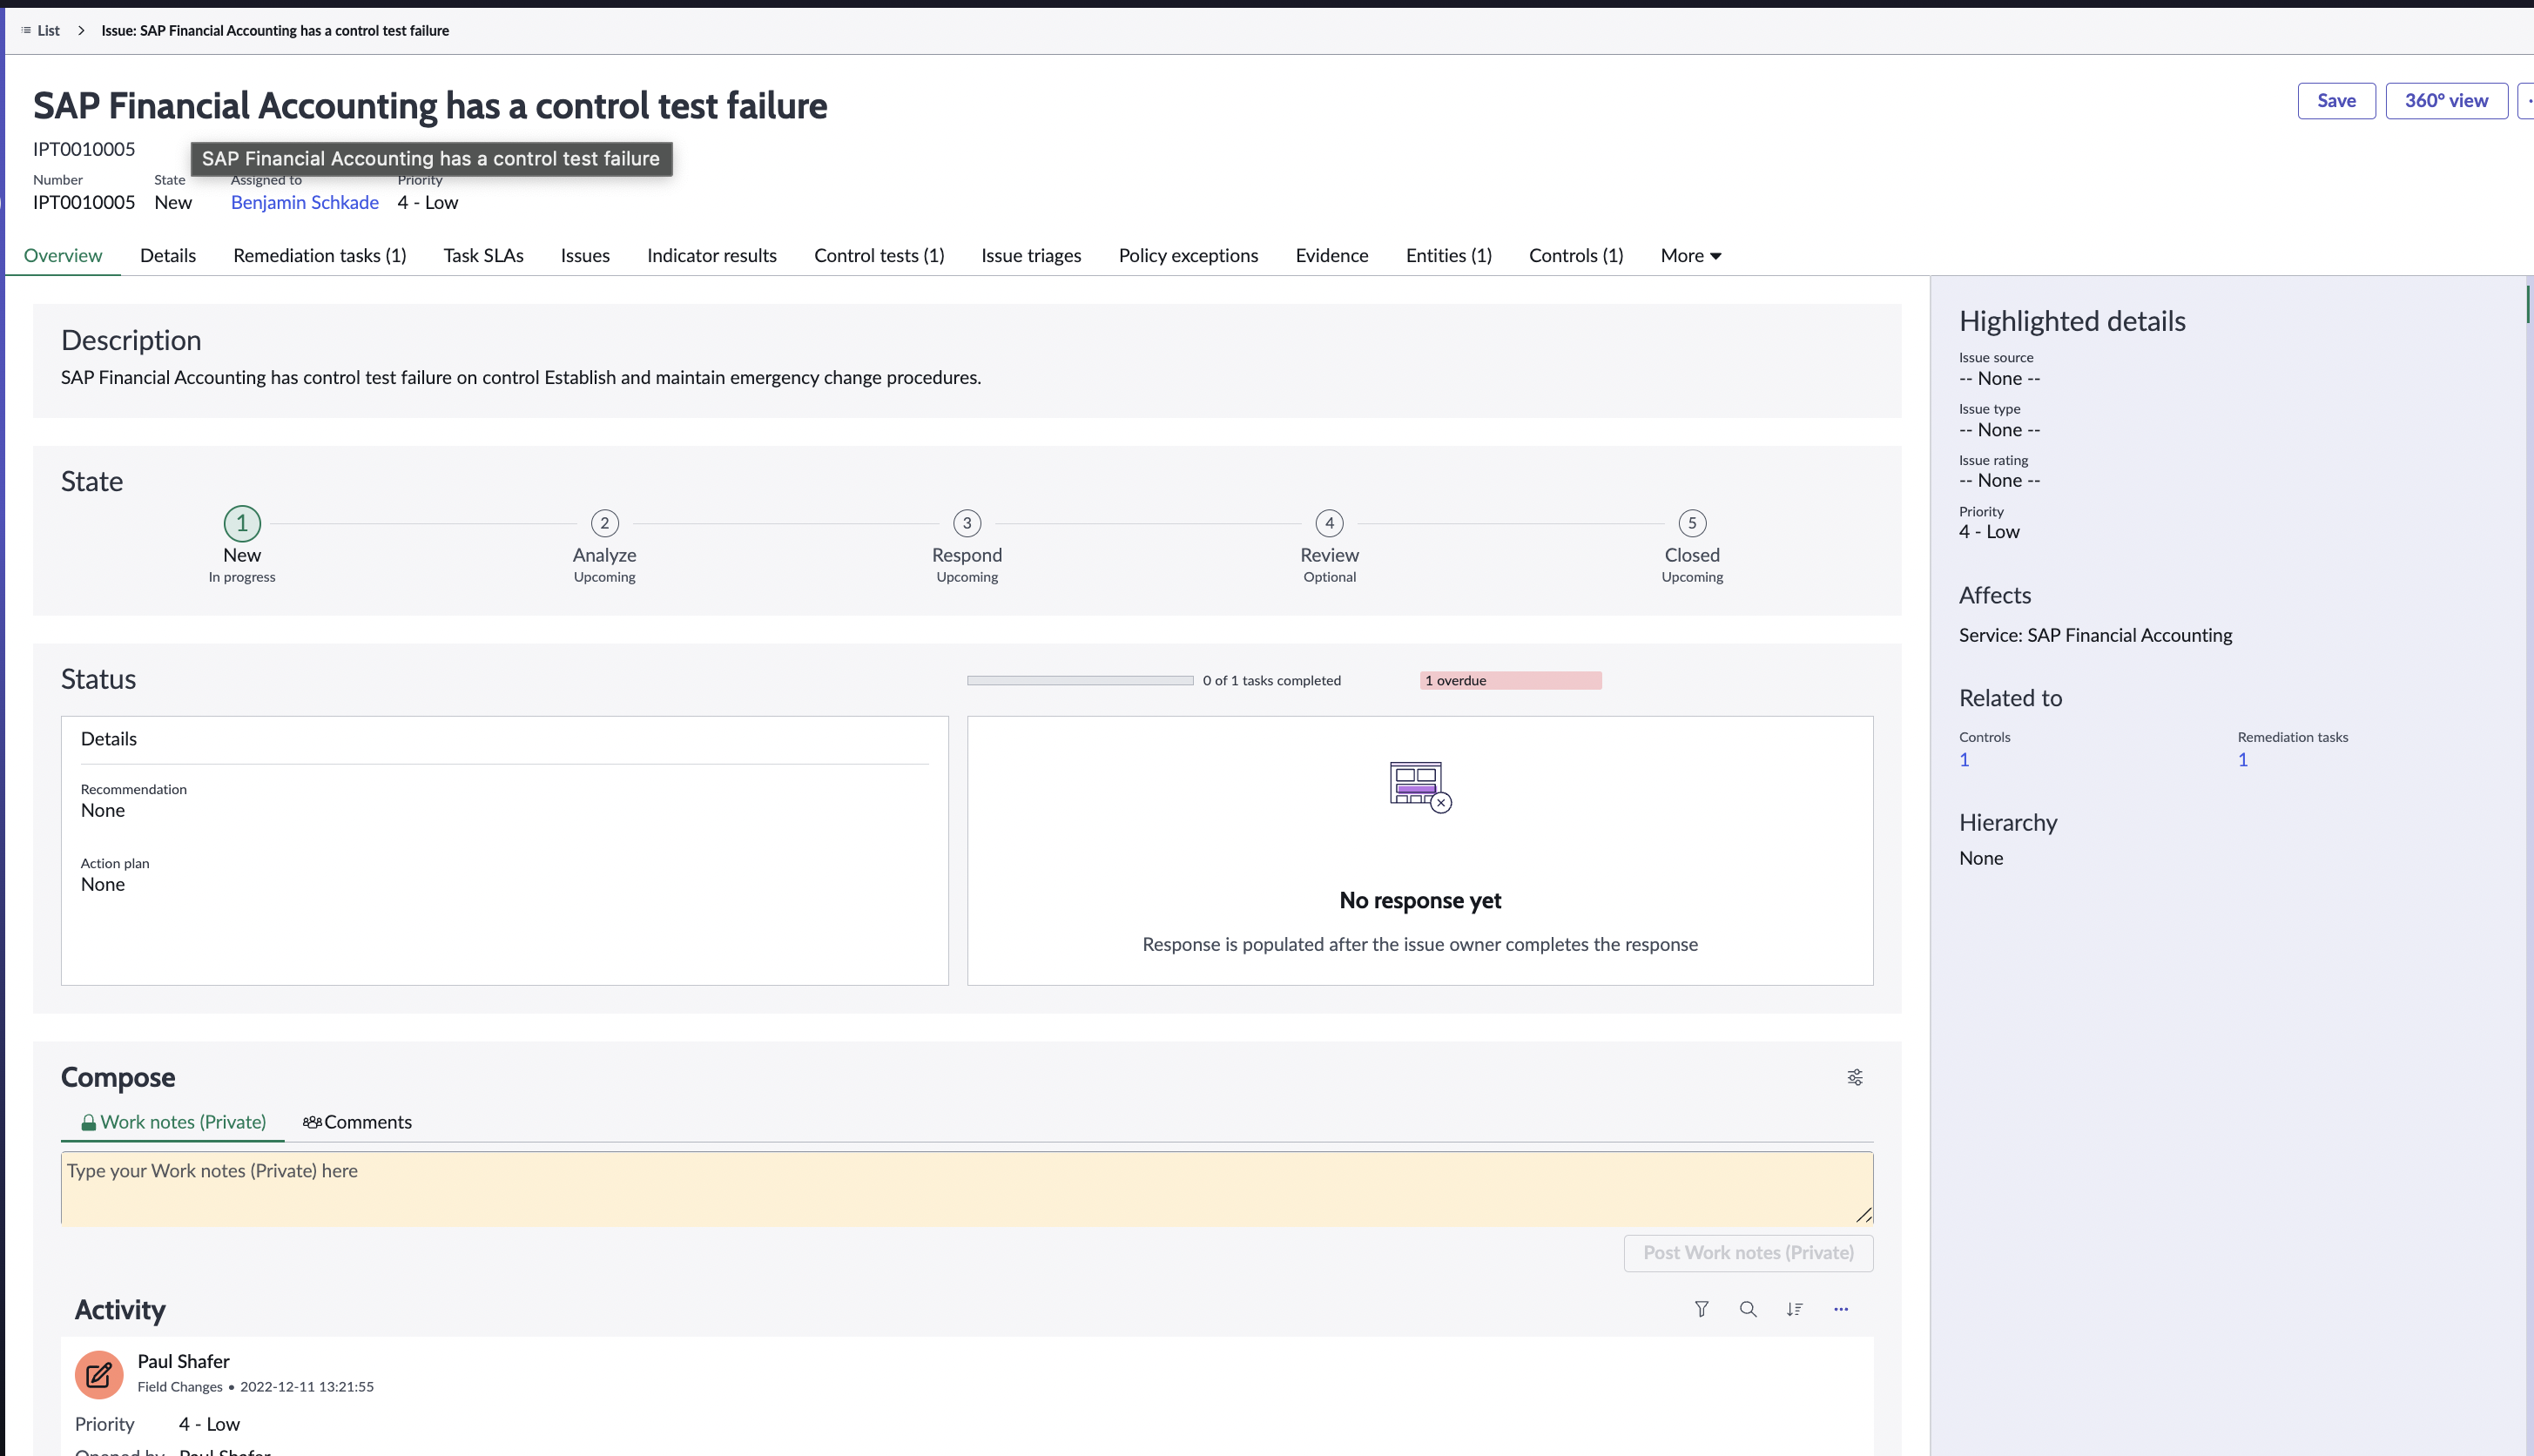Open the Controls (1) tab
The image size is (2534, 1456).
click(1576, 255)
